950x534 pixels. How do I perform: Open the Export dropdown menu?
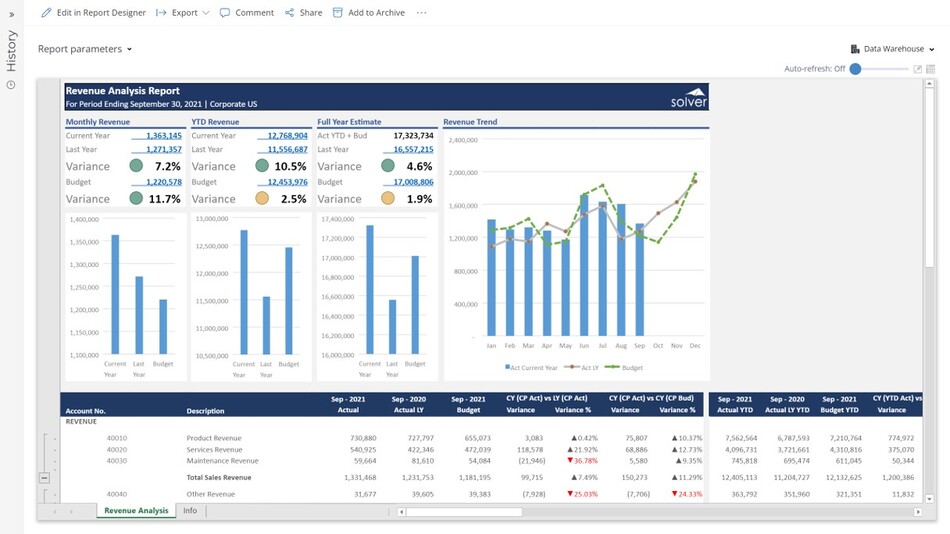coord(190,13)
